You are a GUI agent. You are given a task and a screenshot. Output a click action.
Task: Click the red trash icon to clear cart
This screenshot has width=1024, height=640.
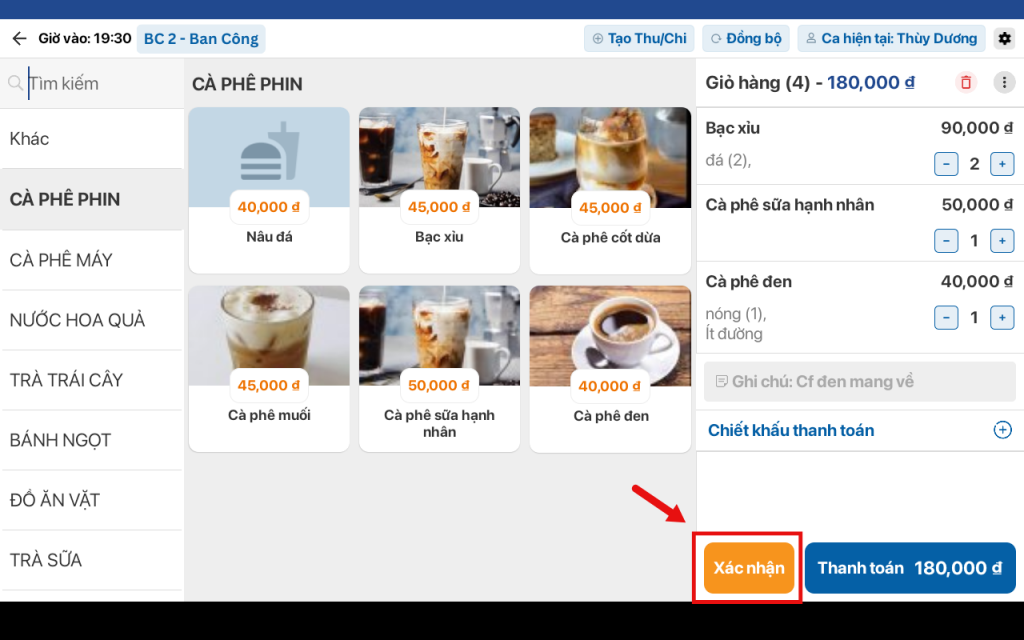coord(965,83)
